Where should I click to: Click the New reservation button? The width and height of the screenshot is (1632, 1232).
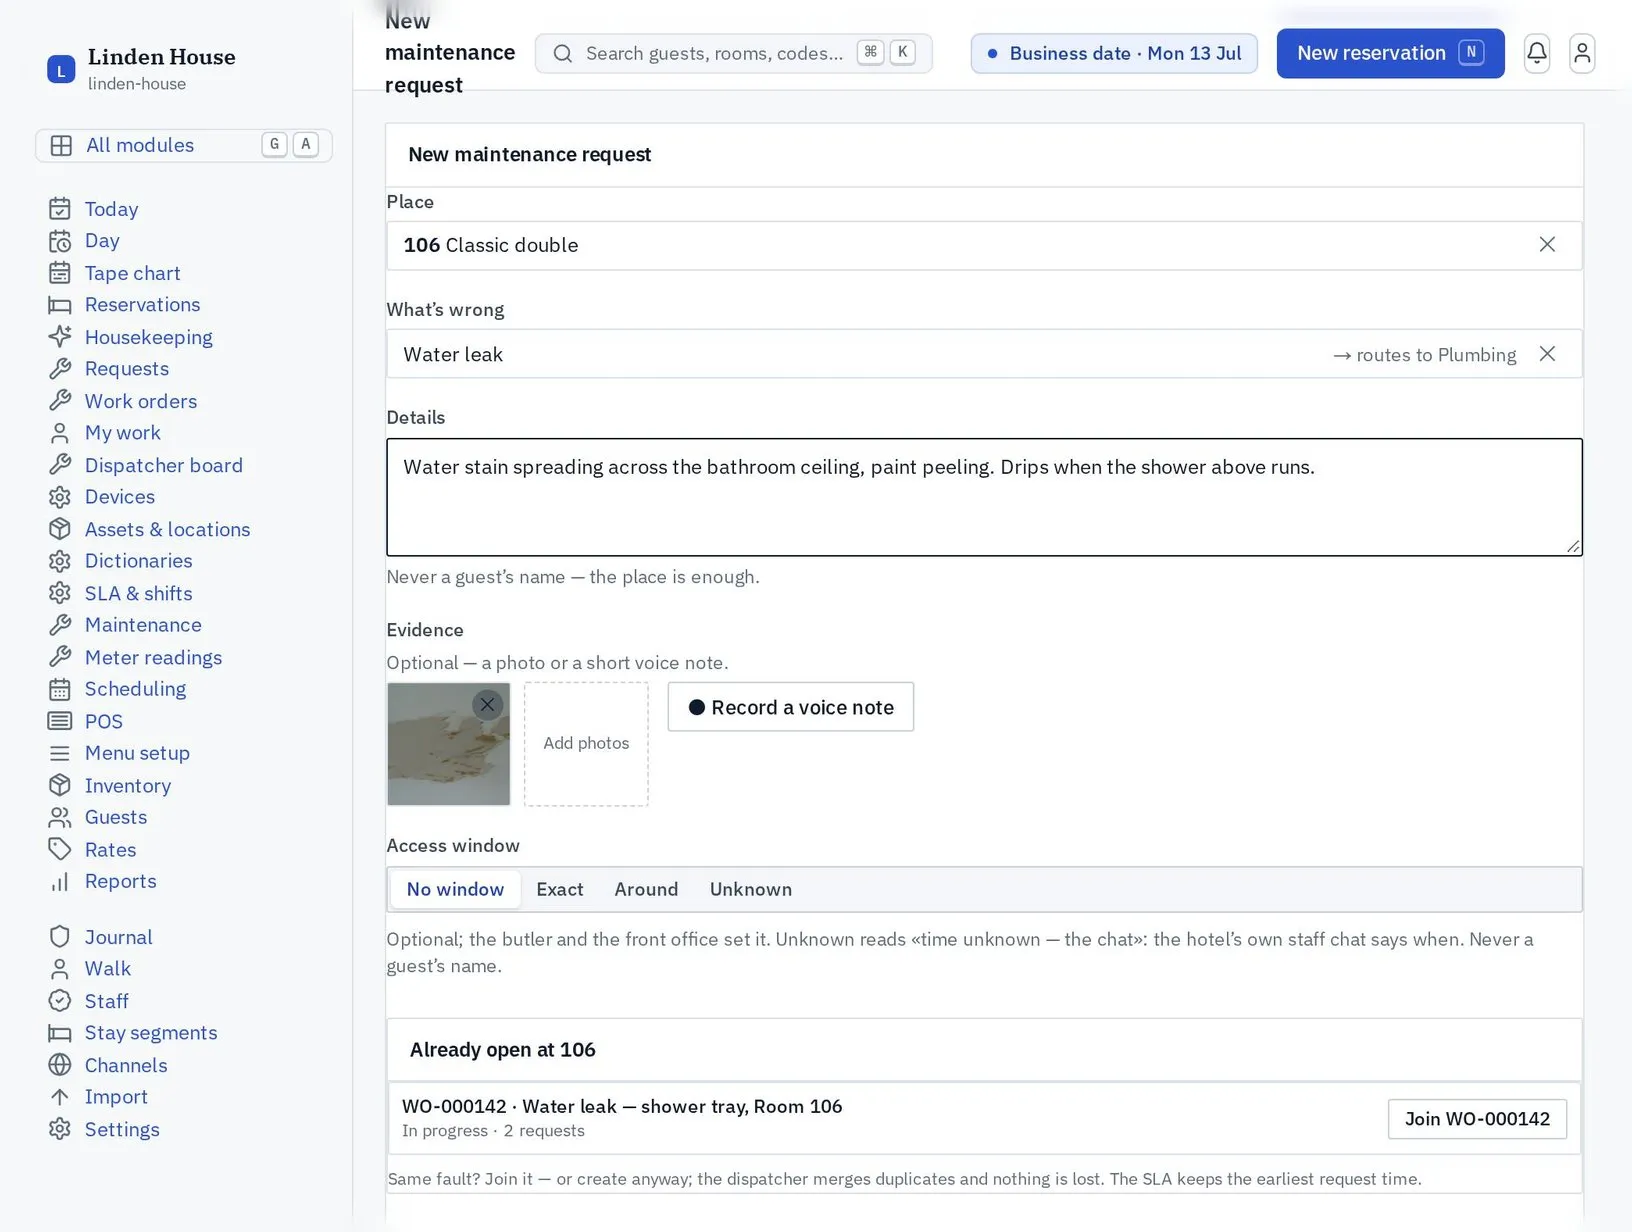tap(1390, 53)
